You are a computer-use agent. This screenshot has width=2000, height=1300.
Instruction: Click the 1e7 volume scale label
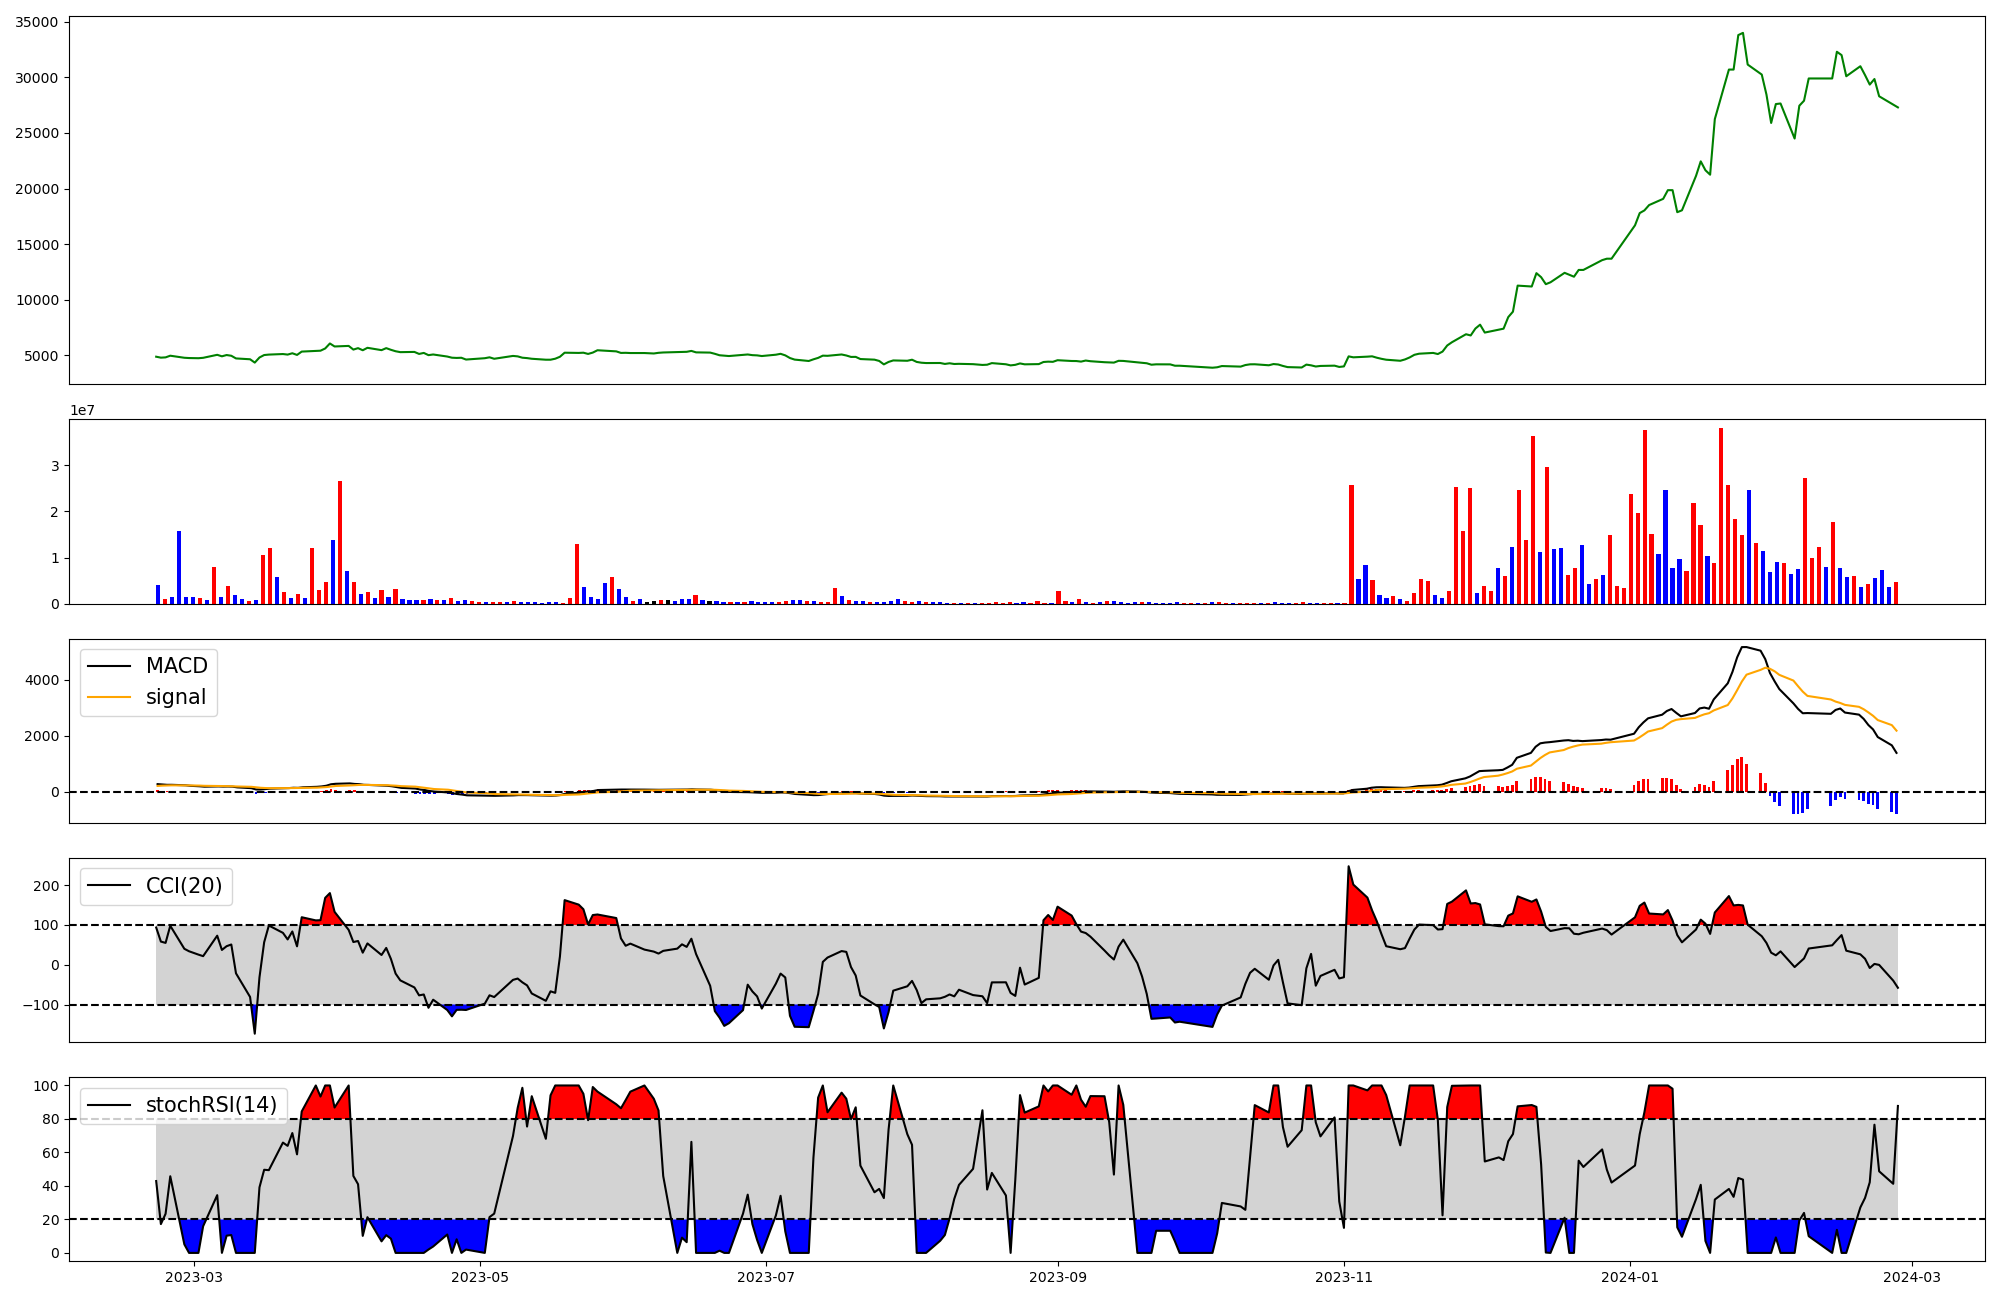pyautogui.click(x=82, y=410)
